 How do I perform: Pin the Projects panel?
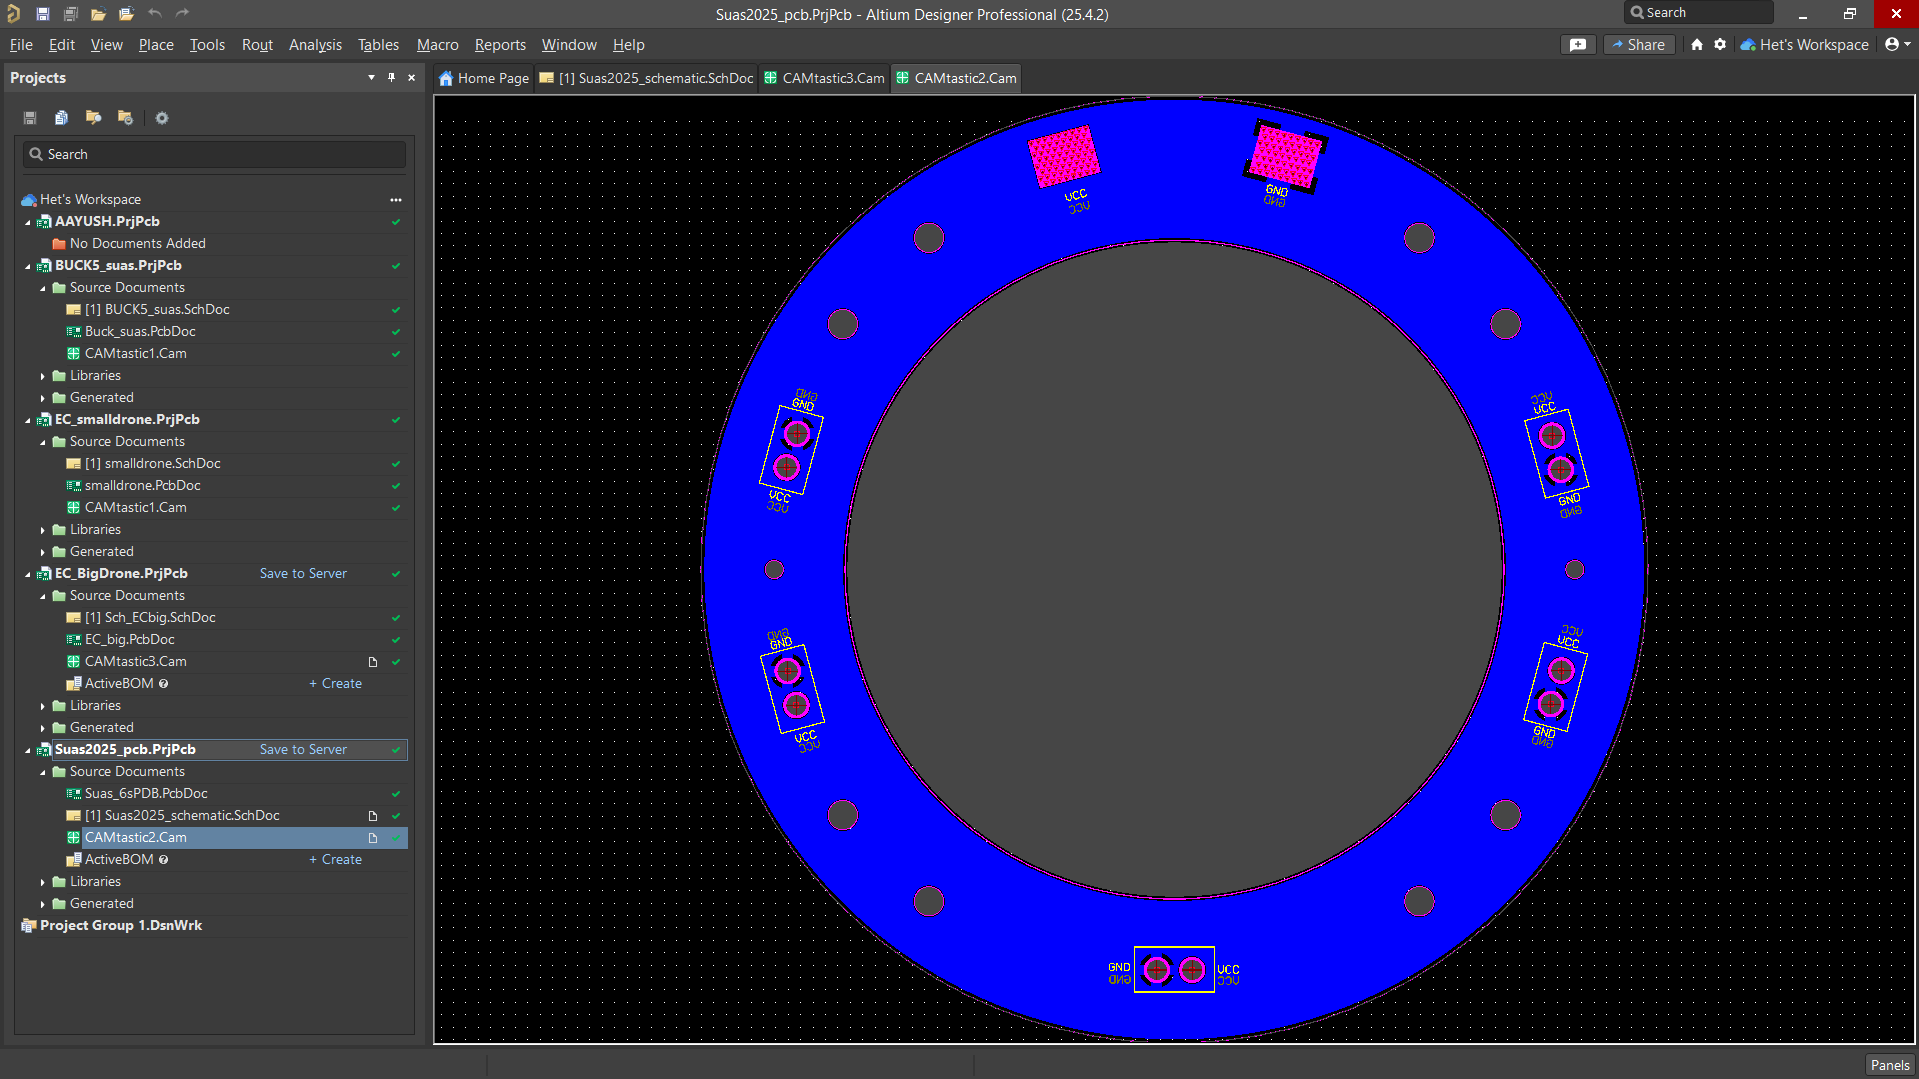click(391, 77)
